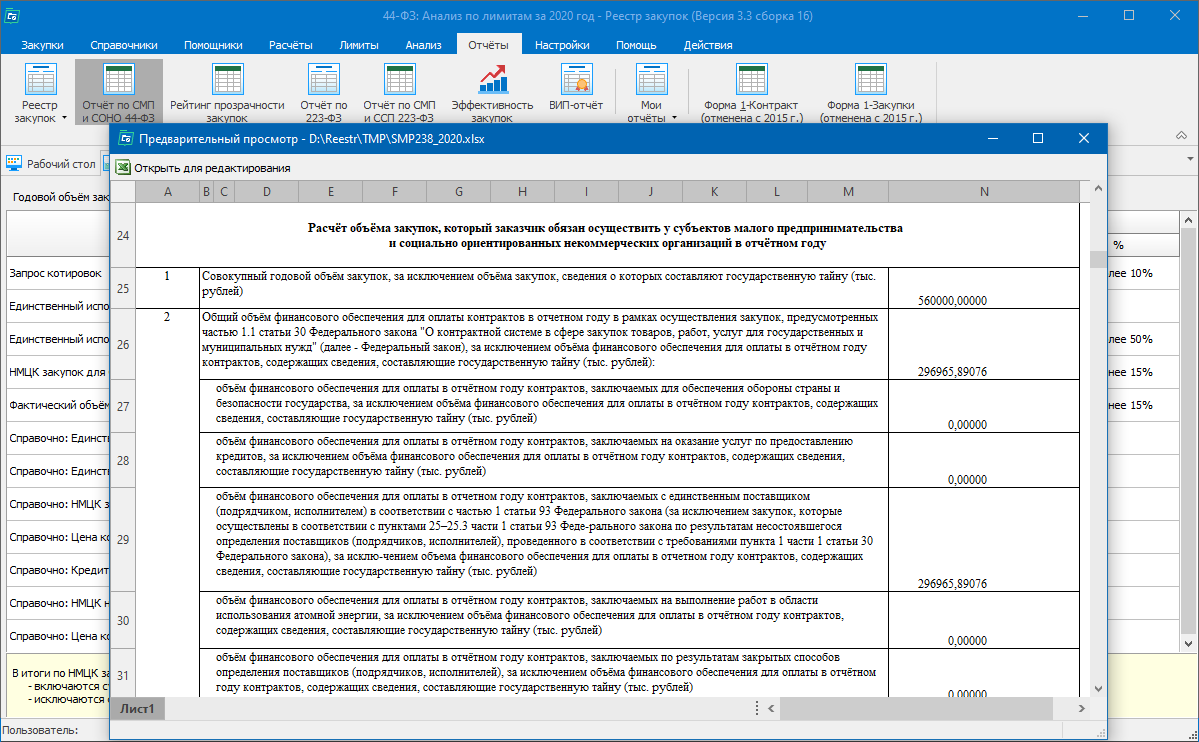The height and width of the screenshot is (742, 1199).
Task: Select column A header in preview
Action: click(167, 192)
